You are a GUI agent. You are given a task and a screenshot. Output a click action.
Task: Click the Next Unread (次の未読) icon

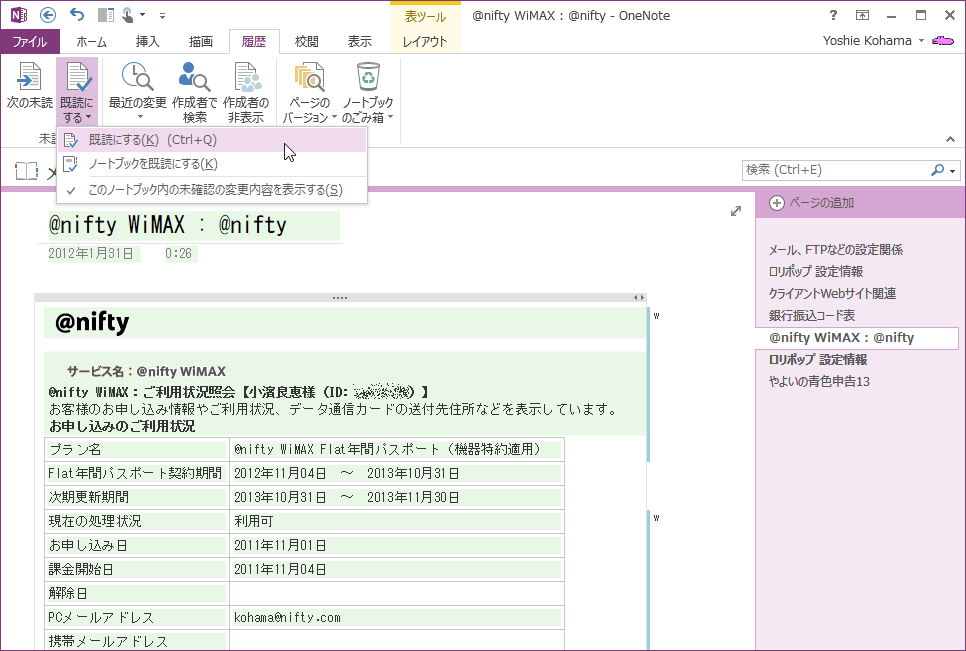click(29, 86)
